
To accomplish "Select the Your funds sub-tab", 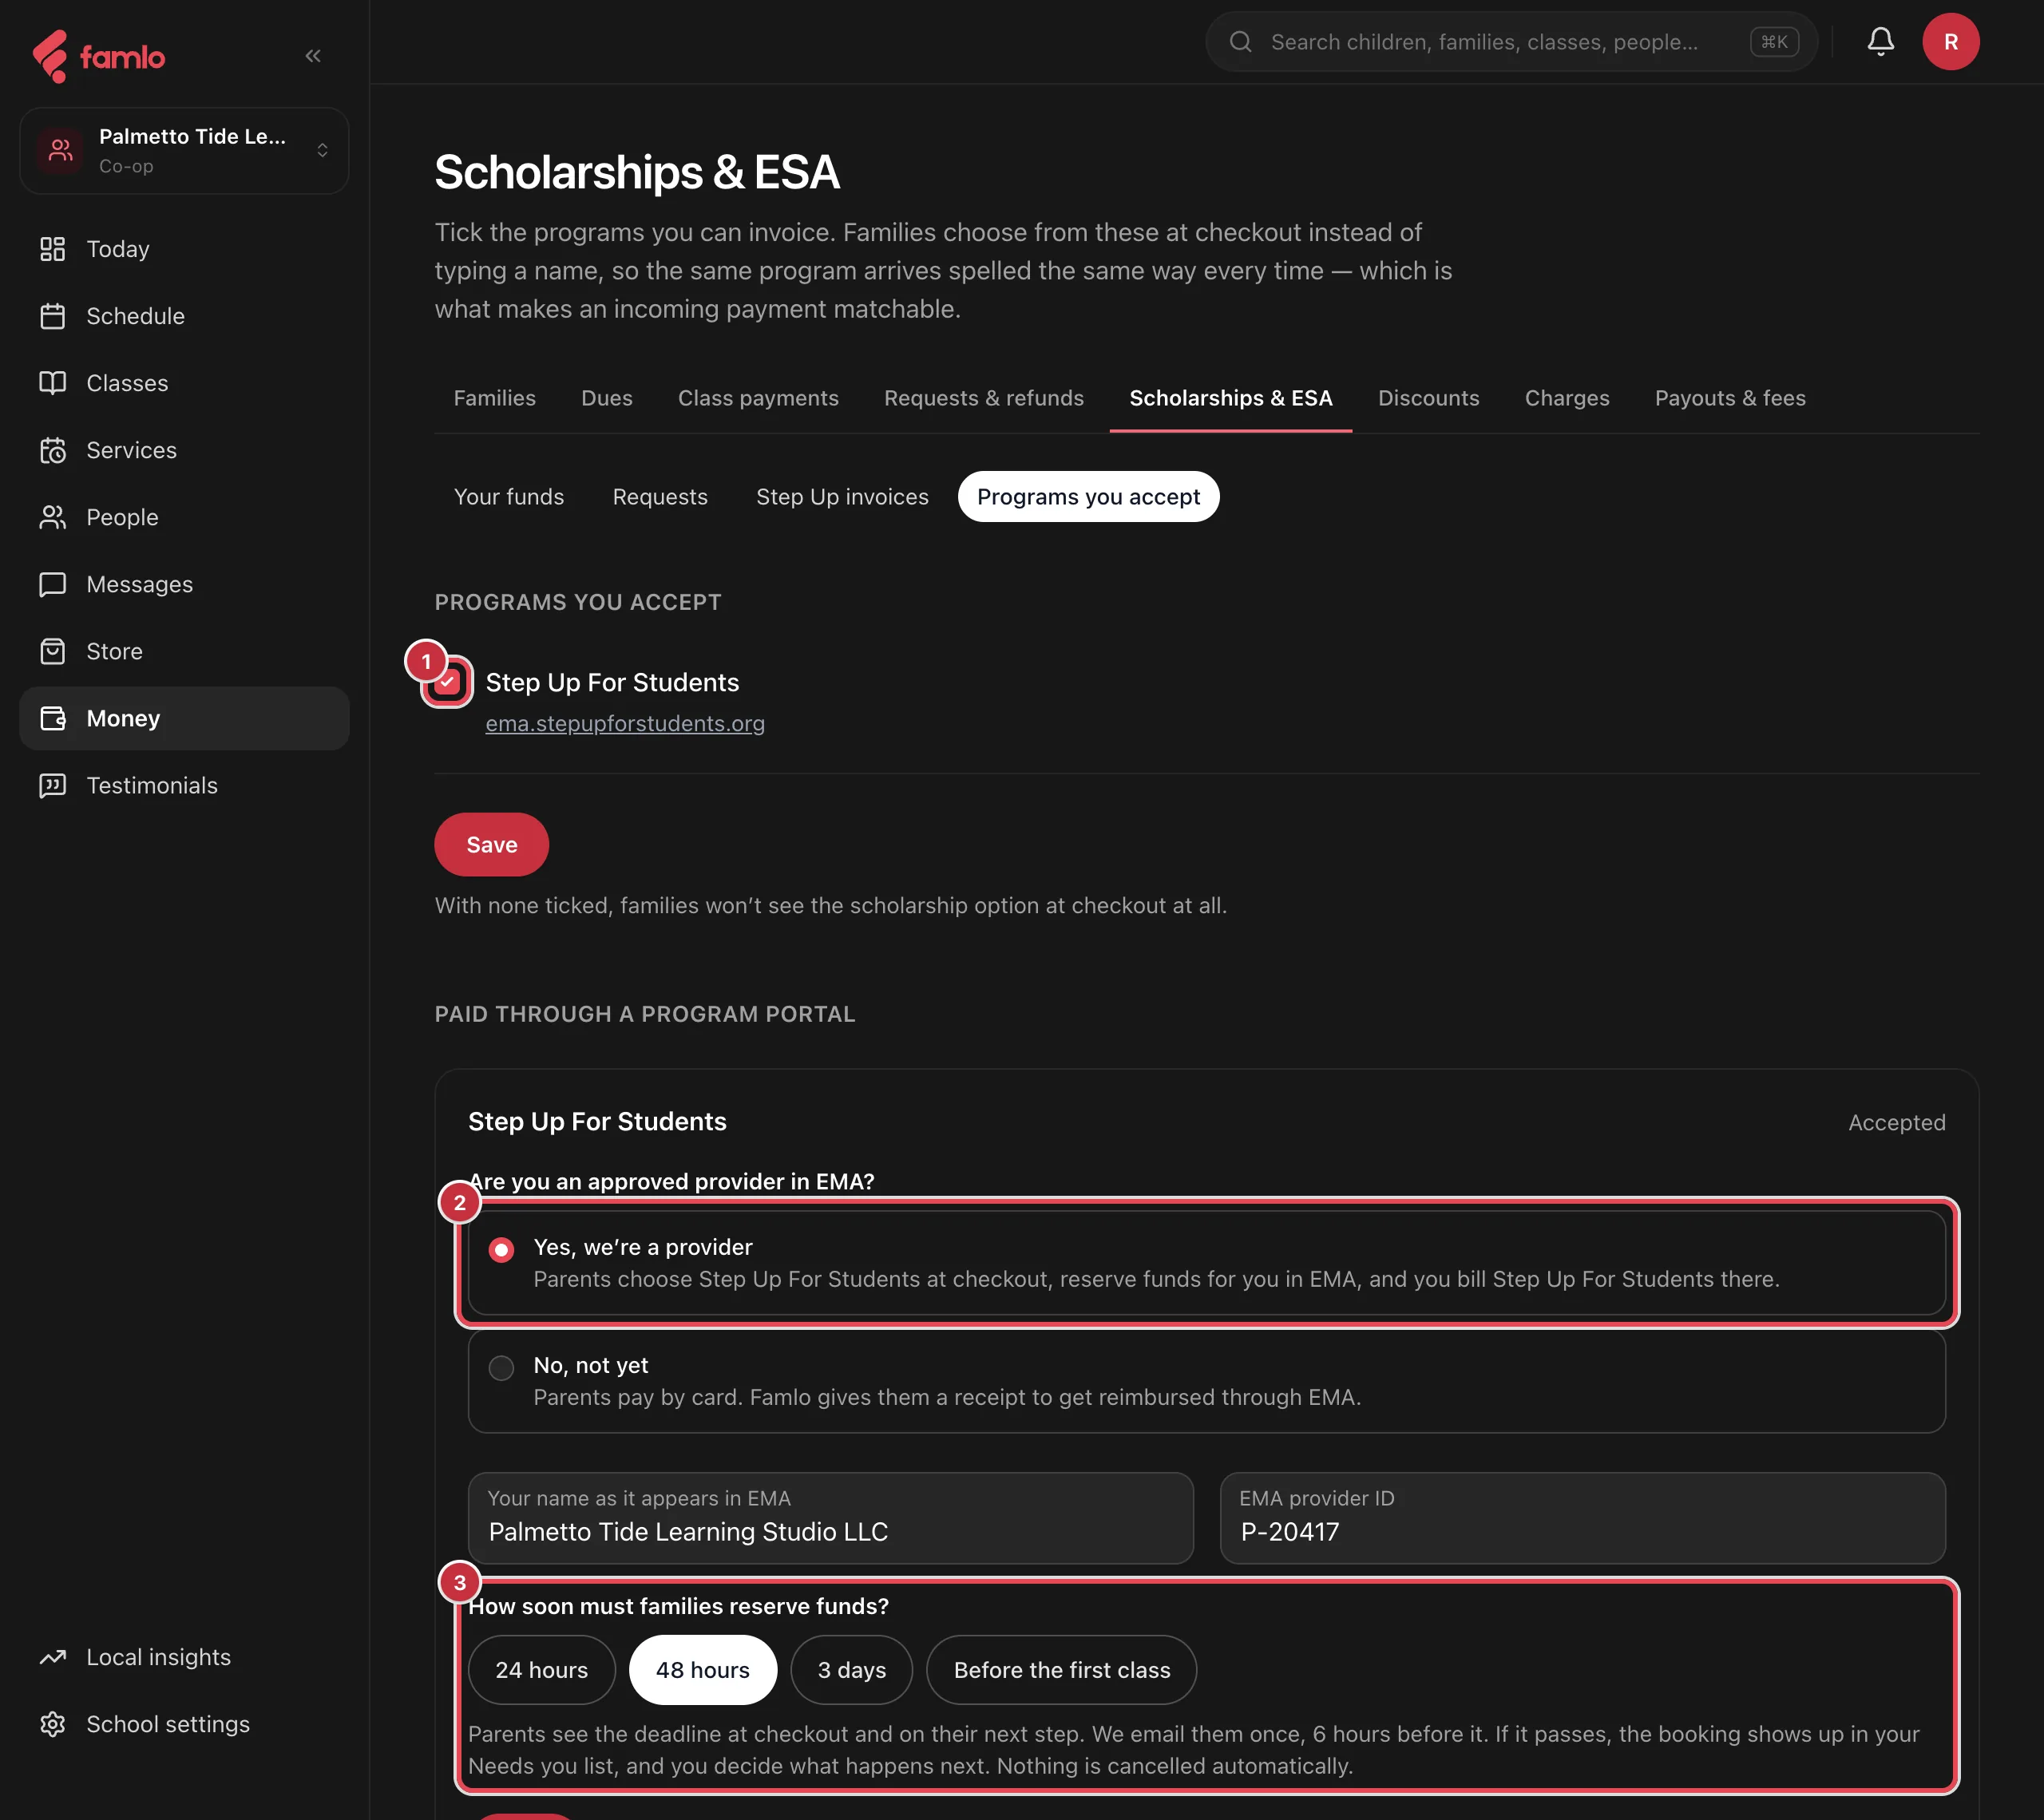I will (x=508, y=497).
